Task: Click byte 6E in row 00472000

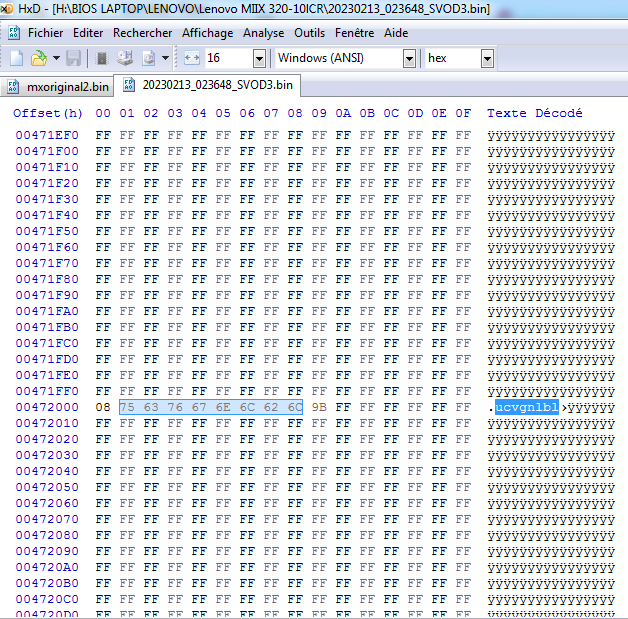Action: [223, 407]
